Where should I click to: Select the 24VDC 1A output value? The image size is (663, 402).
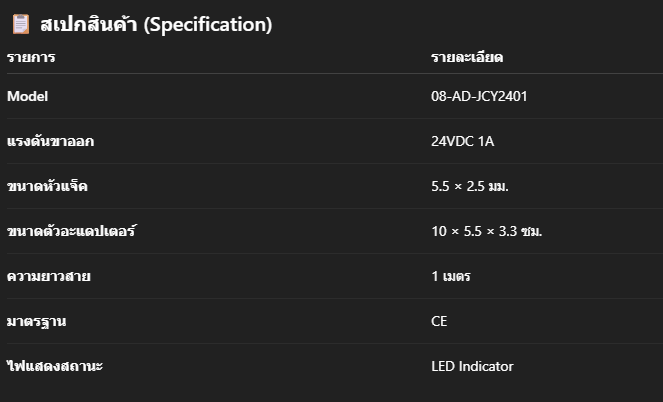point(463,141)
